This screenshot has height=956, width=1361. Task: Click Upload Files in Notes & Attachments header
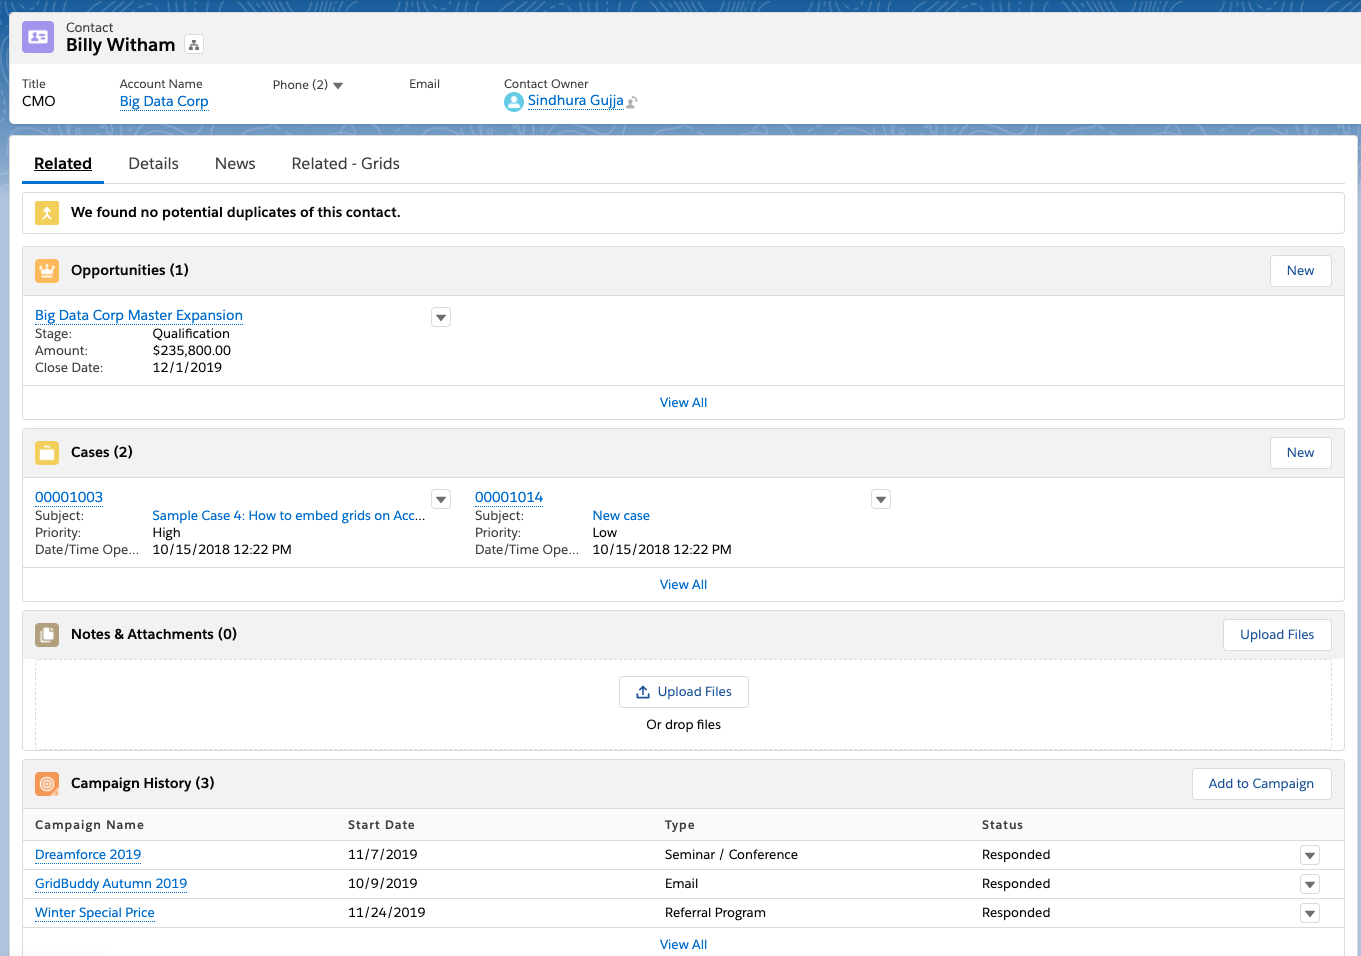click(1277, 635)
